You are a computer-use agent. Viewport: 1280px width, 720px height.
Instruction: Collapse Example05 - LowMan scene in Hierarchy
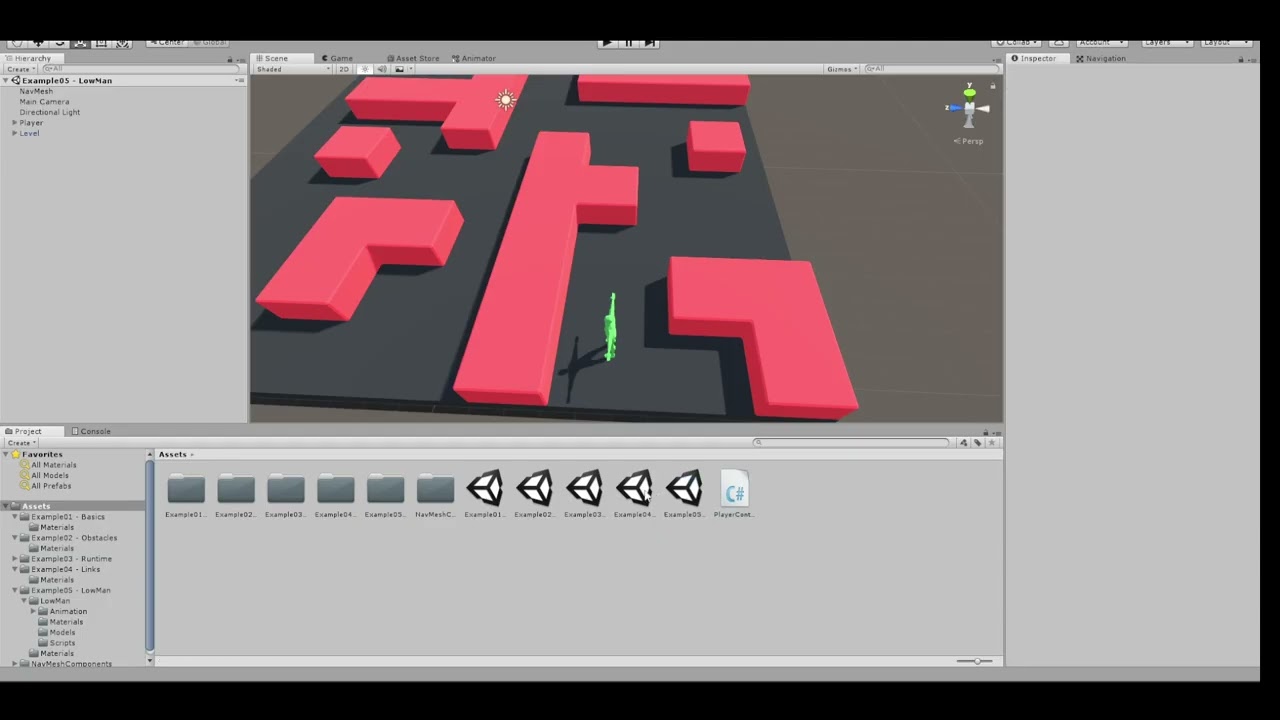[6, 80]
